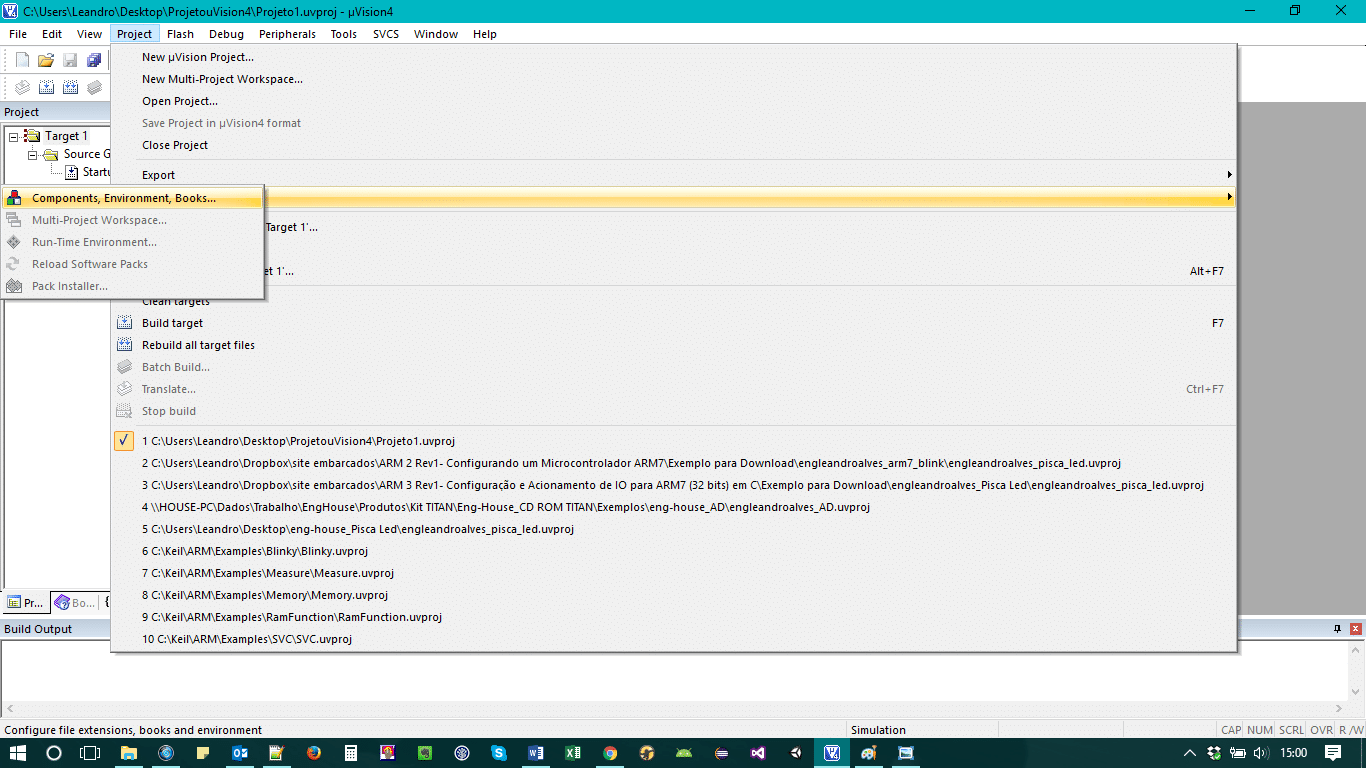The width and height of the screenshot is (1366, 768).
Task: Click the Components, Environment, Books blocks icon
Action: (14, 198)
